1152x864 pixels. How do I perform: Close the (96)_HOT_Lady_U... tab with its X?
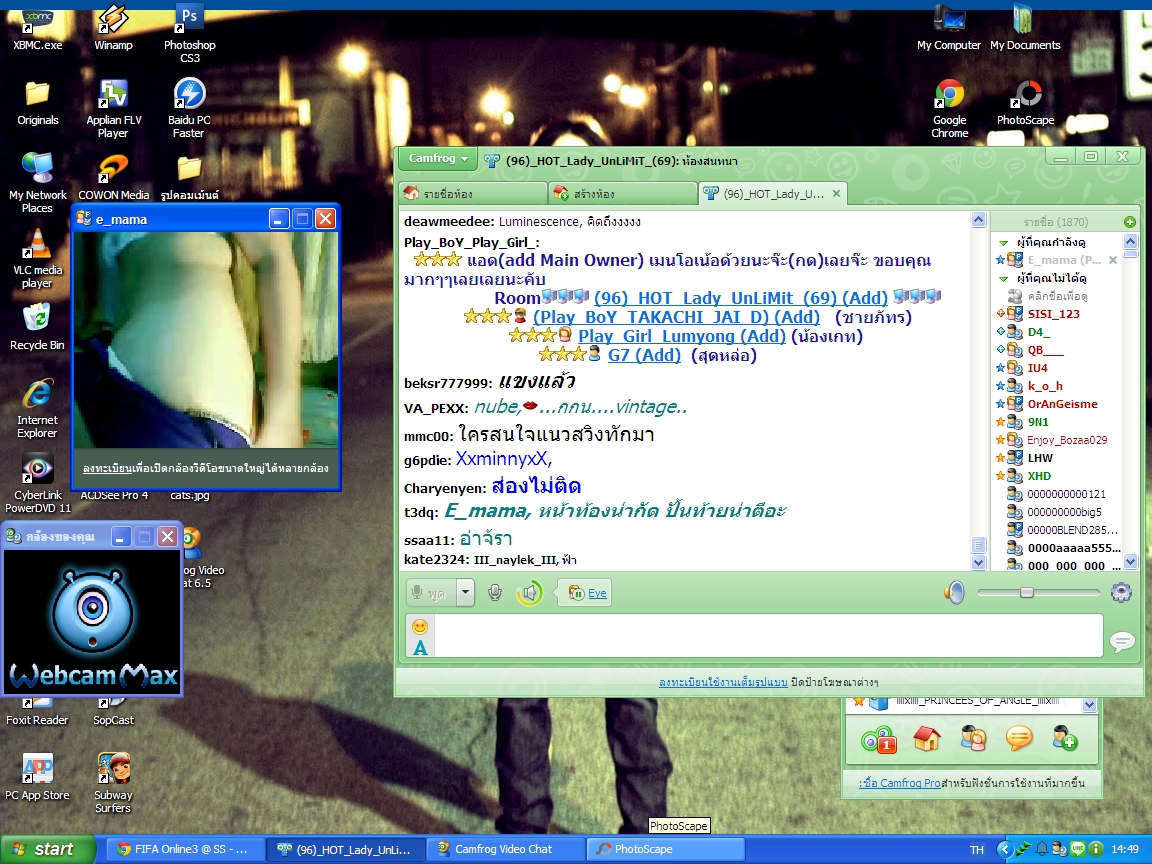[836, 194]
